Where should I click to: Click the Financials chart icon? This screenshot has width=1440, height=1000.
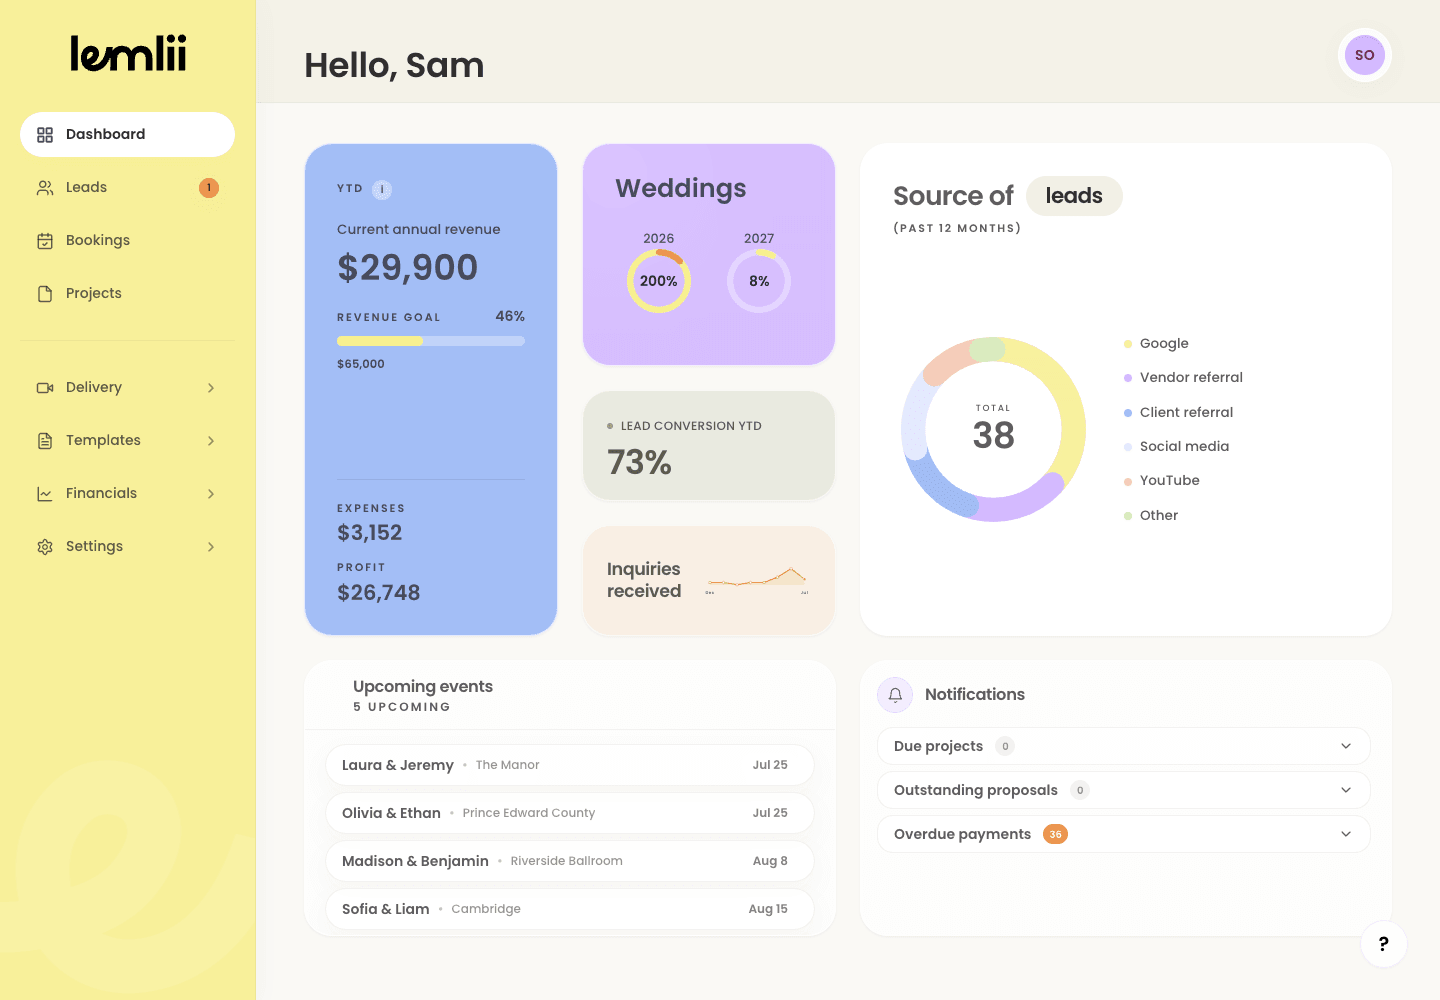(x=45, y=494)
